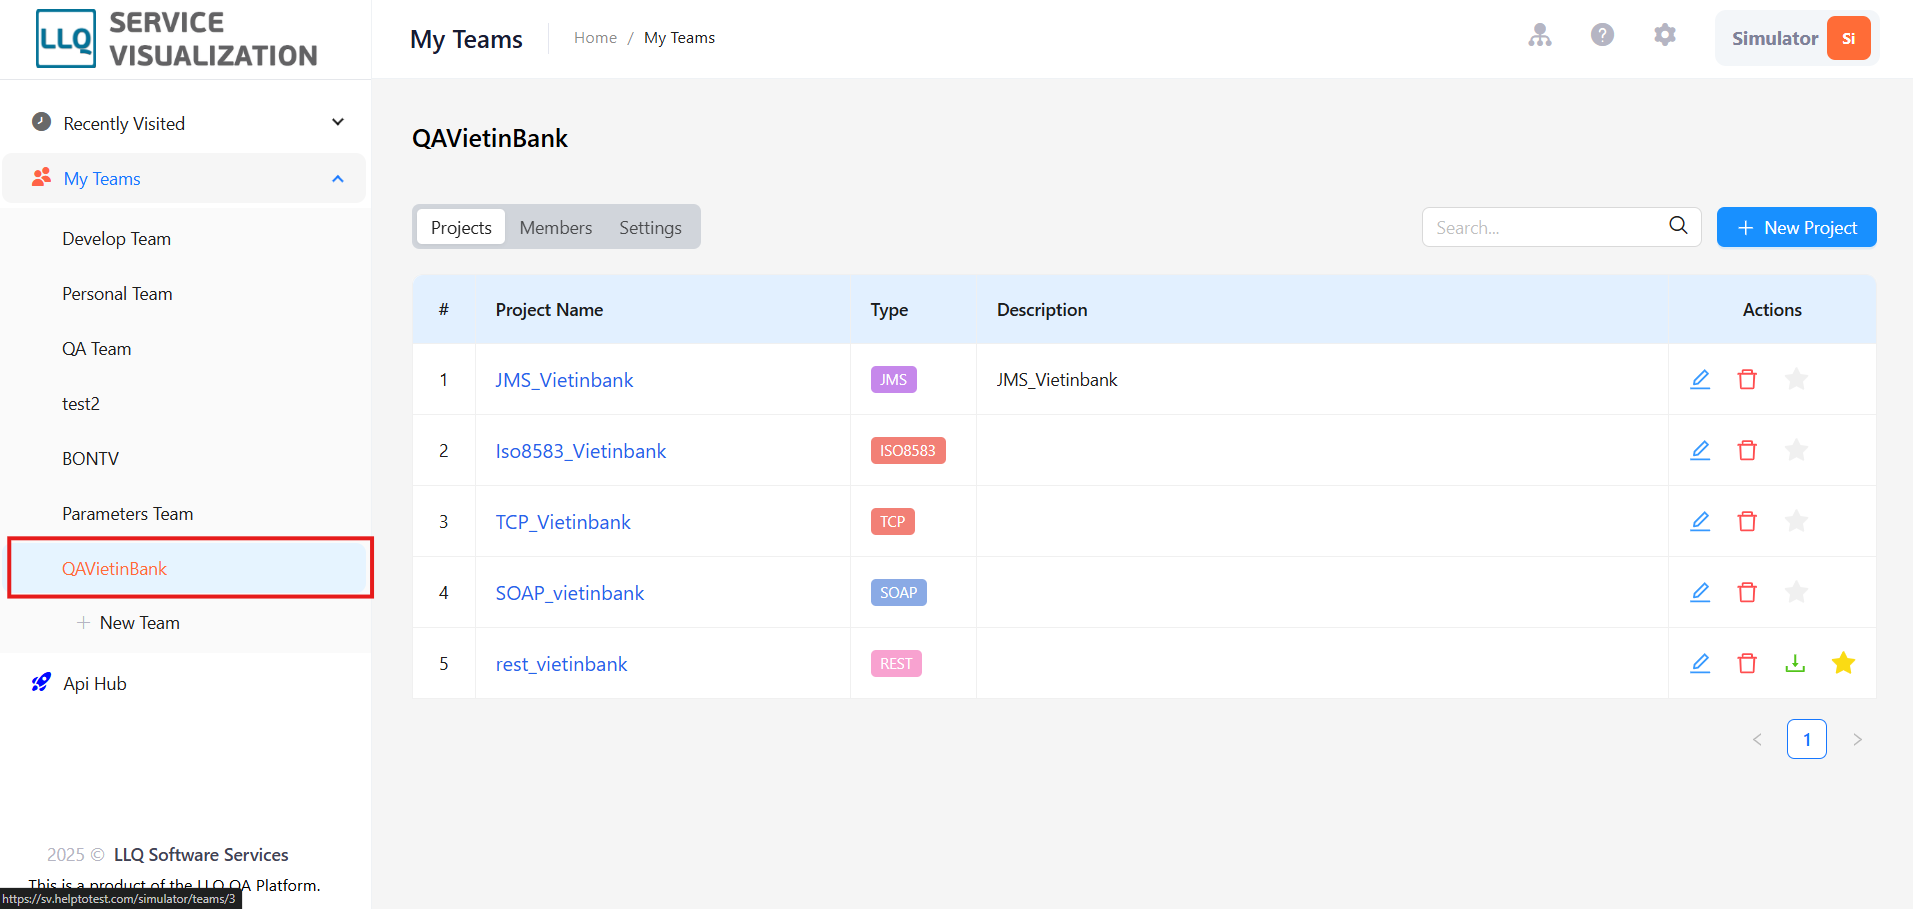Edit the SOAP_vietinbank project
This screenshot has width=1913, height=909.
pos(1700,592)
